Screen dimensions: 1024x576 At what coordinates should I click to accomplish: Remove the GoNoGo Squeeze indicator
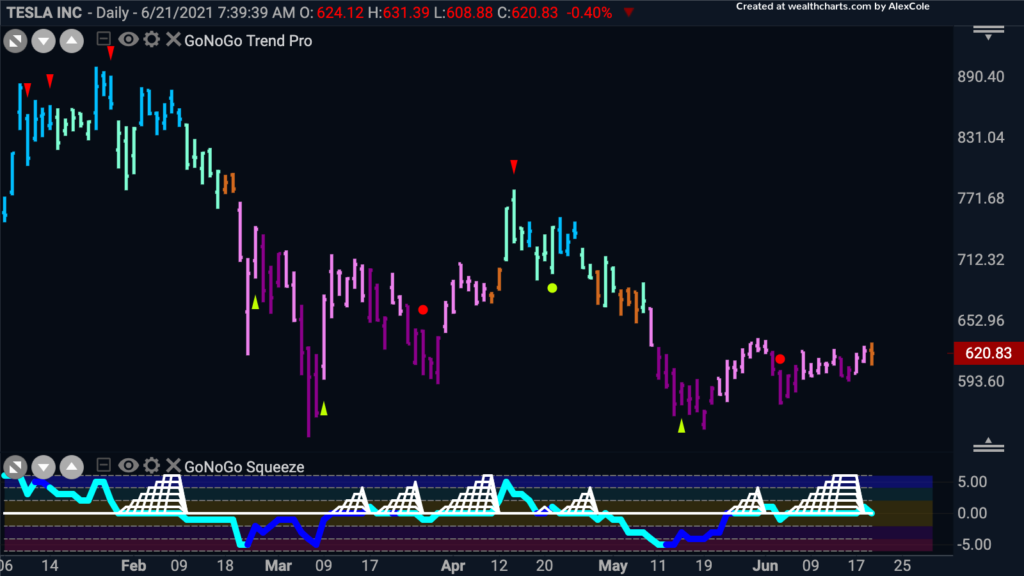tap(173, 465)
